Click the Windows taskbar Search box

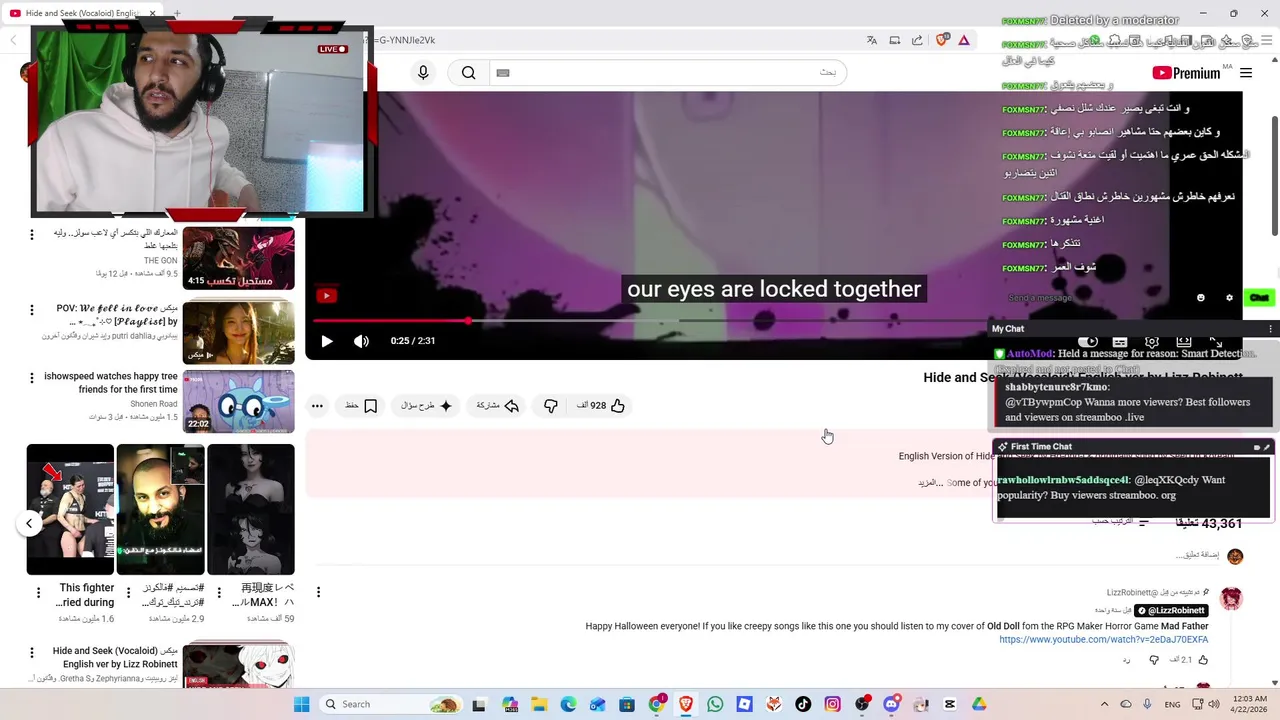pos(391,704)
